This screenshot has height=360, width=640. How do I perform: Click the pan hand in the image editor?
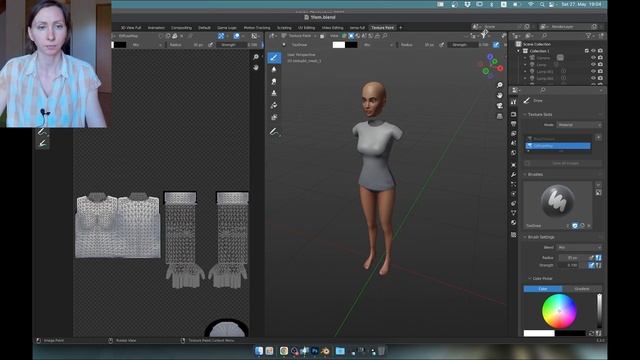coord(256,67)
